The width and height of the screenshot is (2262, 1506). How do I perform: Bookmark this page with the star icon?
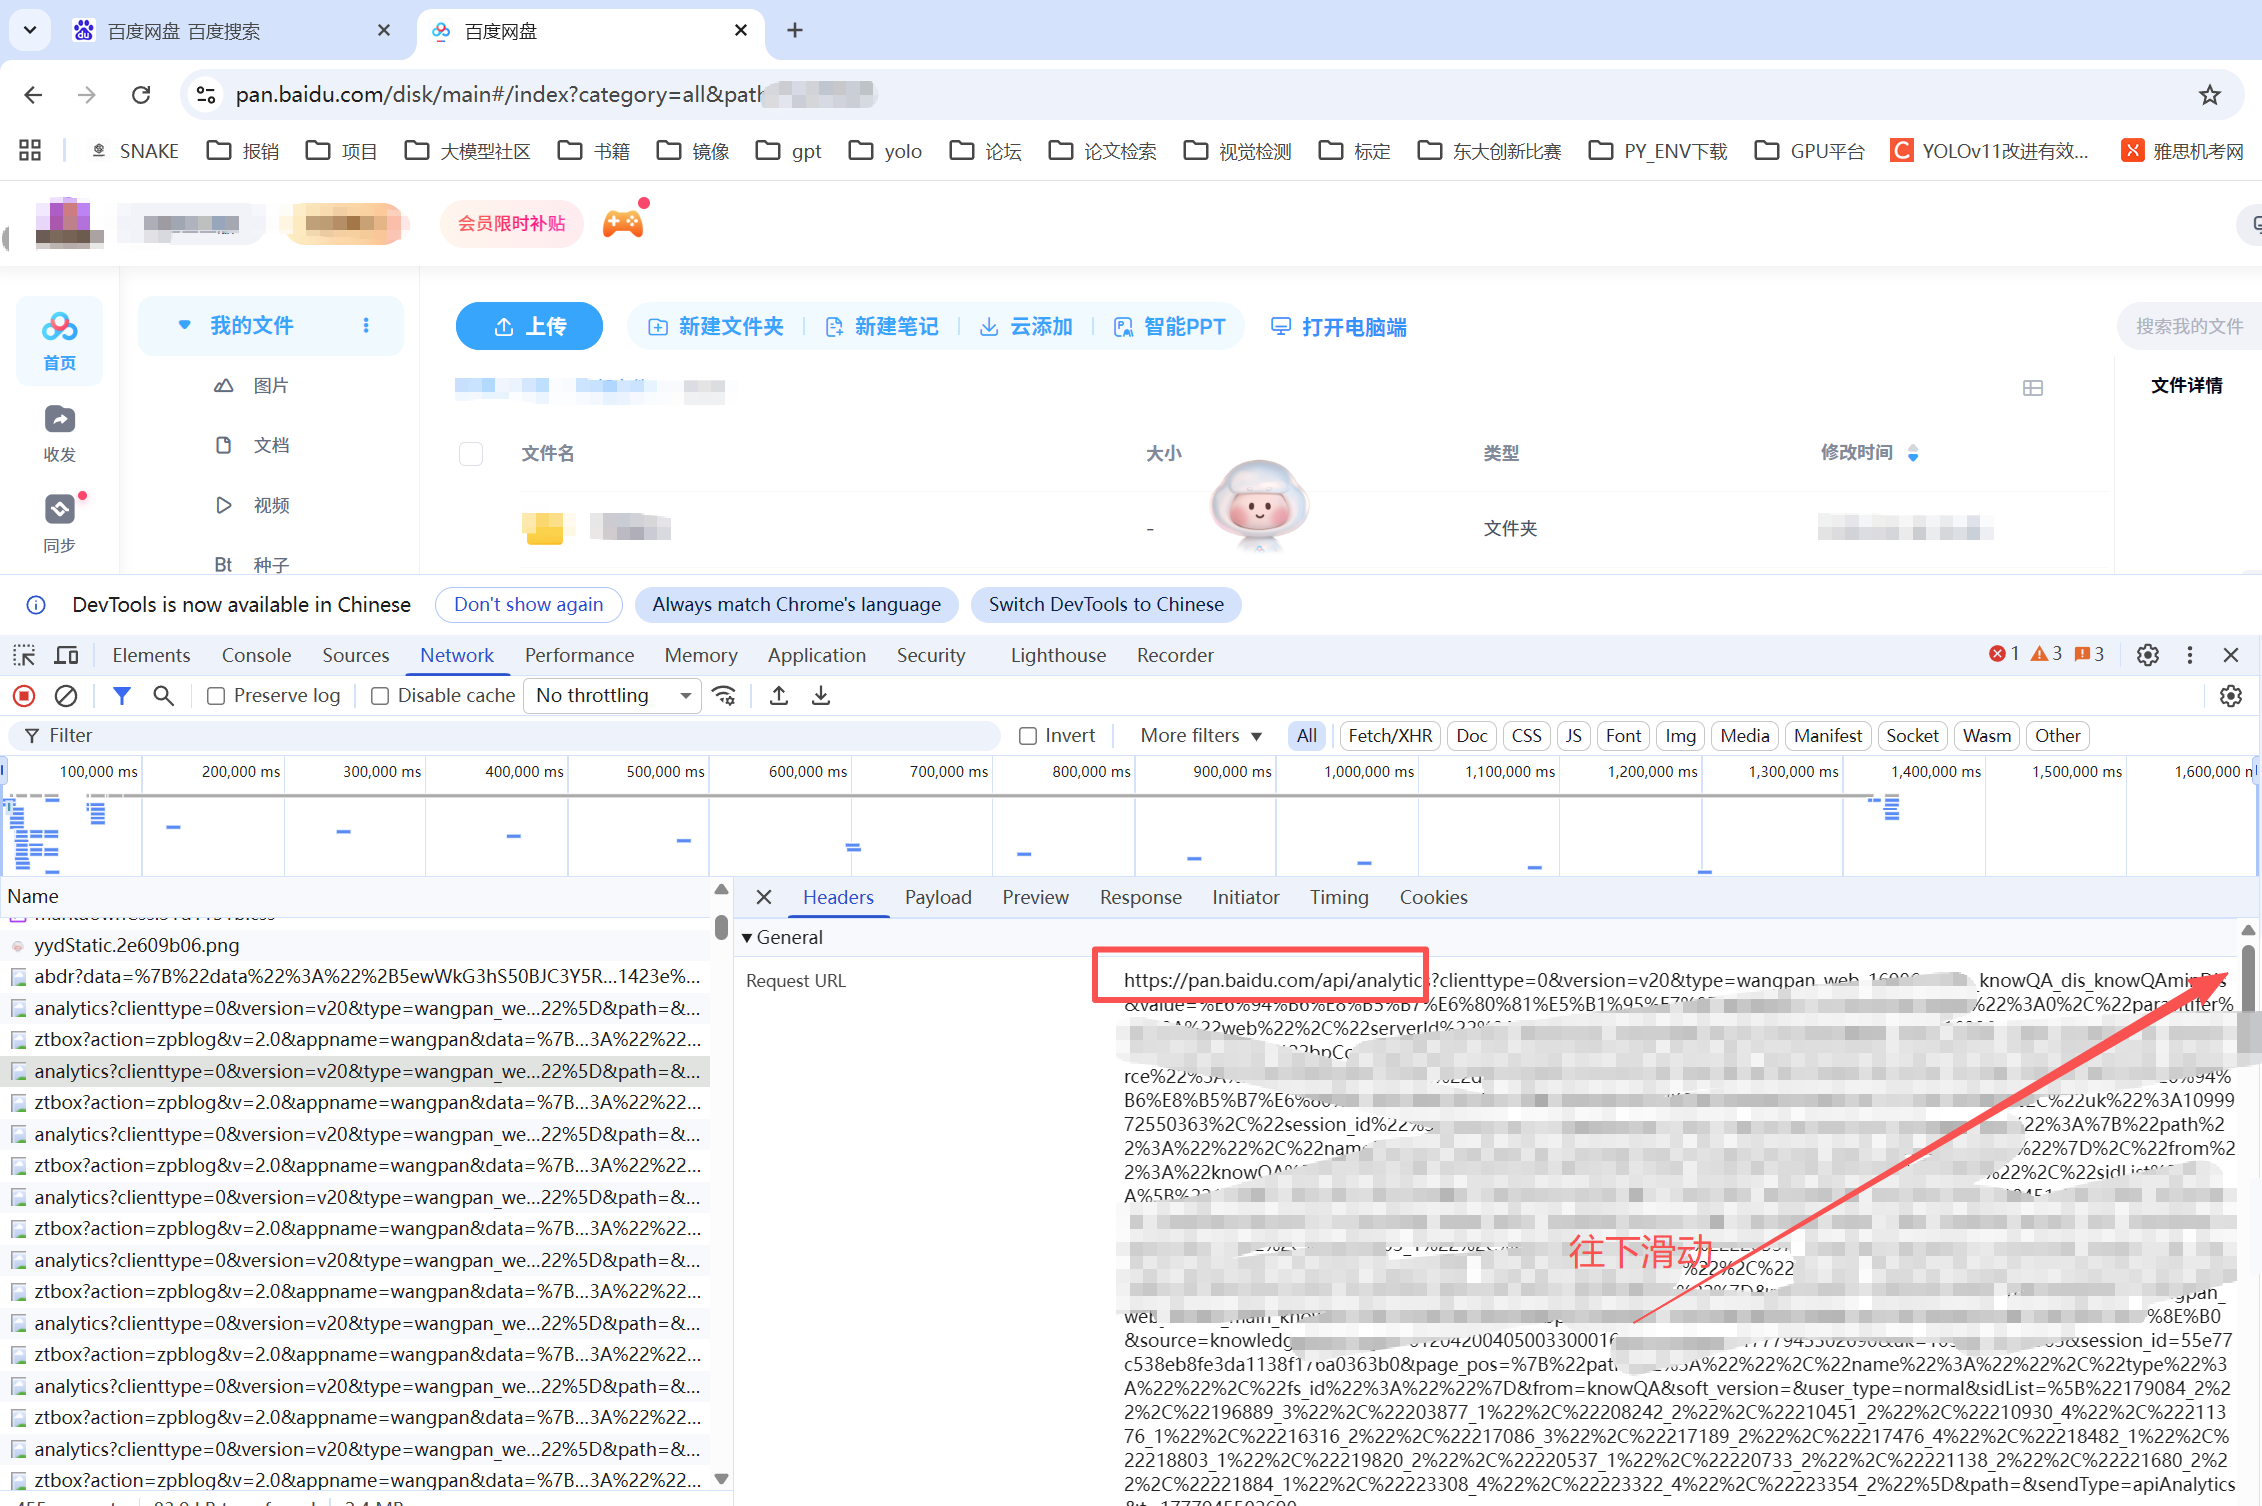2209,95
